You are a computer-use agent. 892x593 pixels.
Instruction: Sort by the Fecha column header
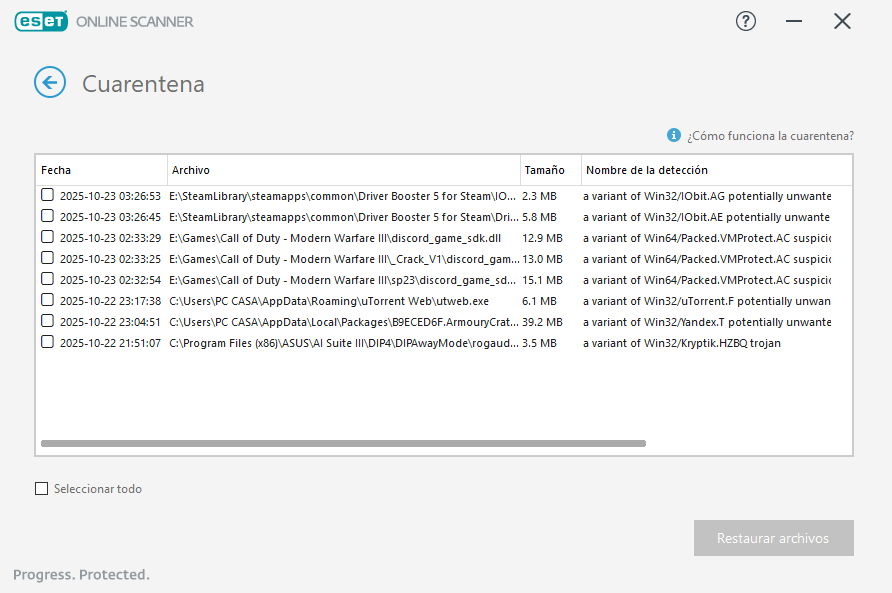coord(100,170)
